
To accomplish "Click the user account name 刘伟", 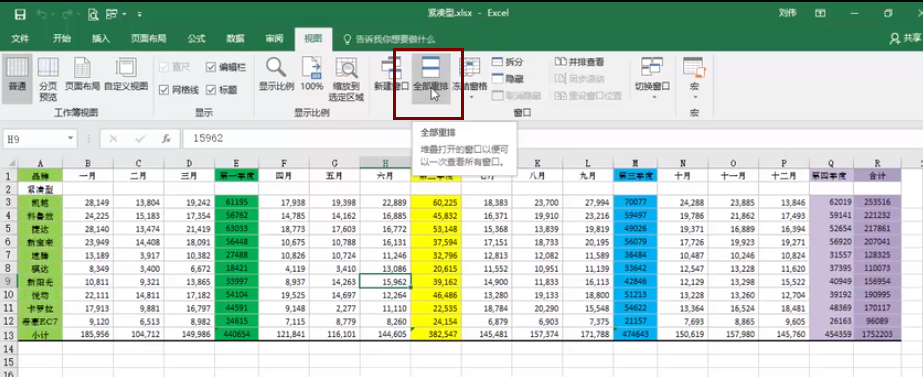I will click(788, 14).
